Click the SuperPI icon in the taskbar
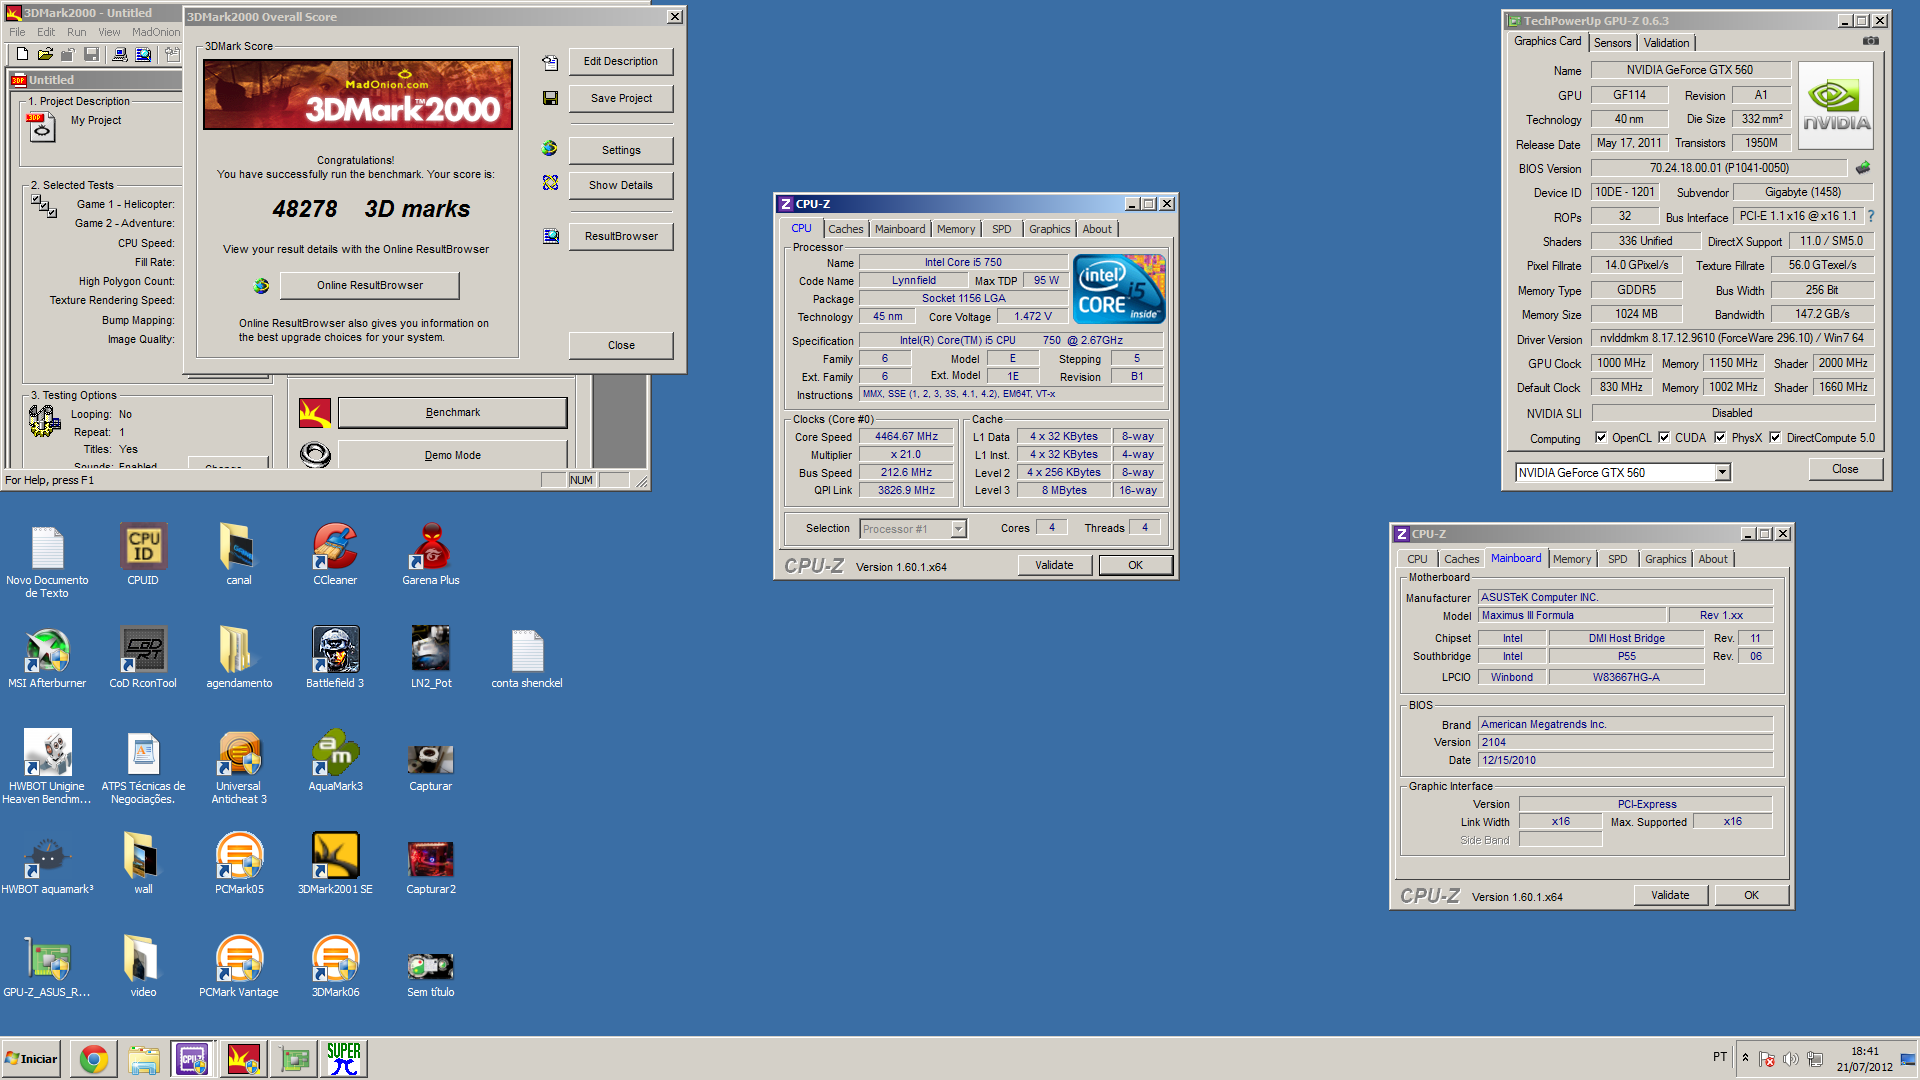The image size is (1920, 1080). (343, 1059)
